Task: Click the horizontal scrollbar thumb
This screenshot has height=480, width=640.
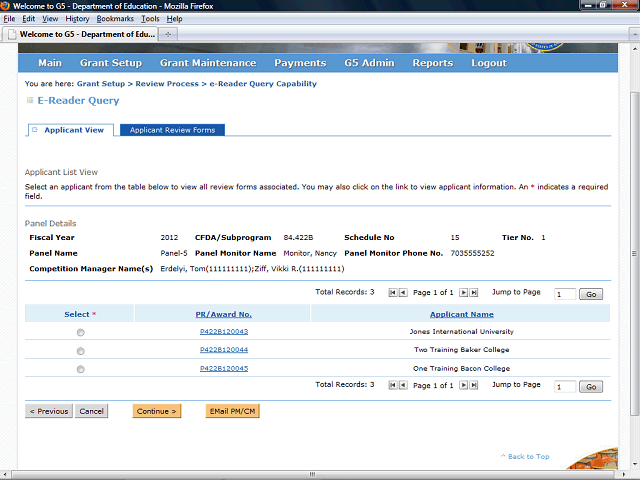Action: click(x=312, y=474)
